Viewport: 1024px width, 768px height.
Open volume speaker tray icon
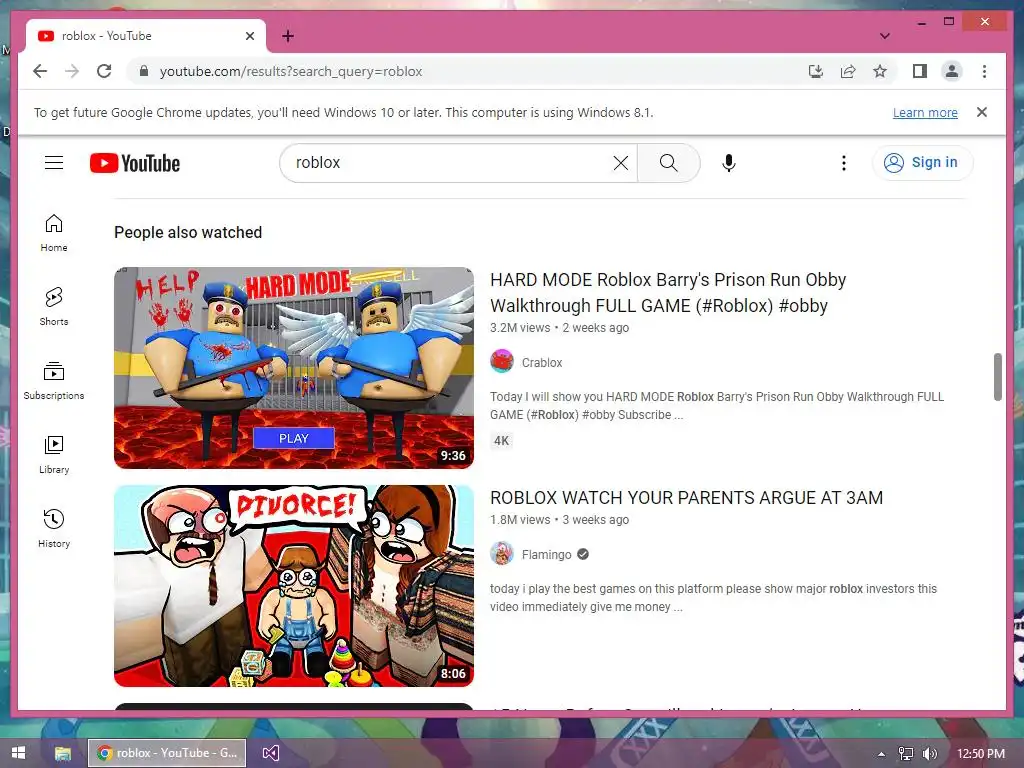(x=929, y=754)
